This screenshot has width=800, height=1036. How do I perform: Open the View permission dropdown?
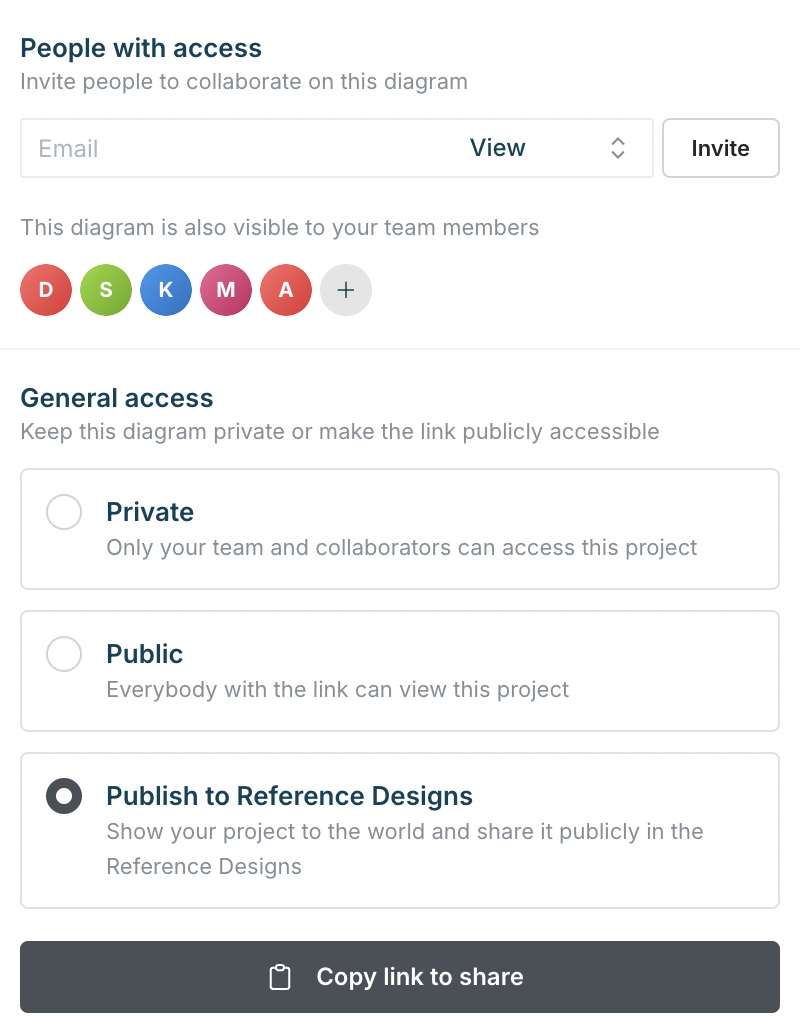[x=545, y=149]
